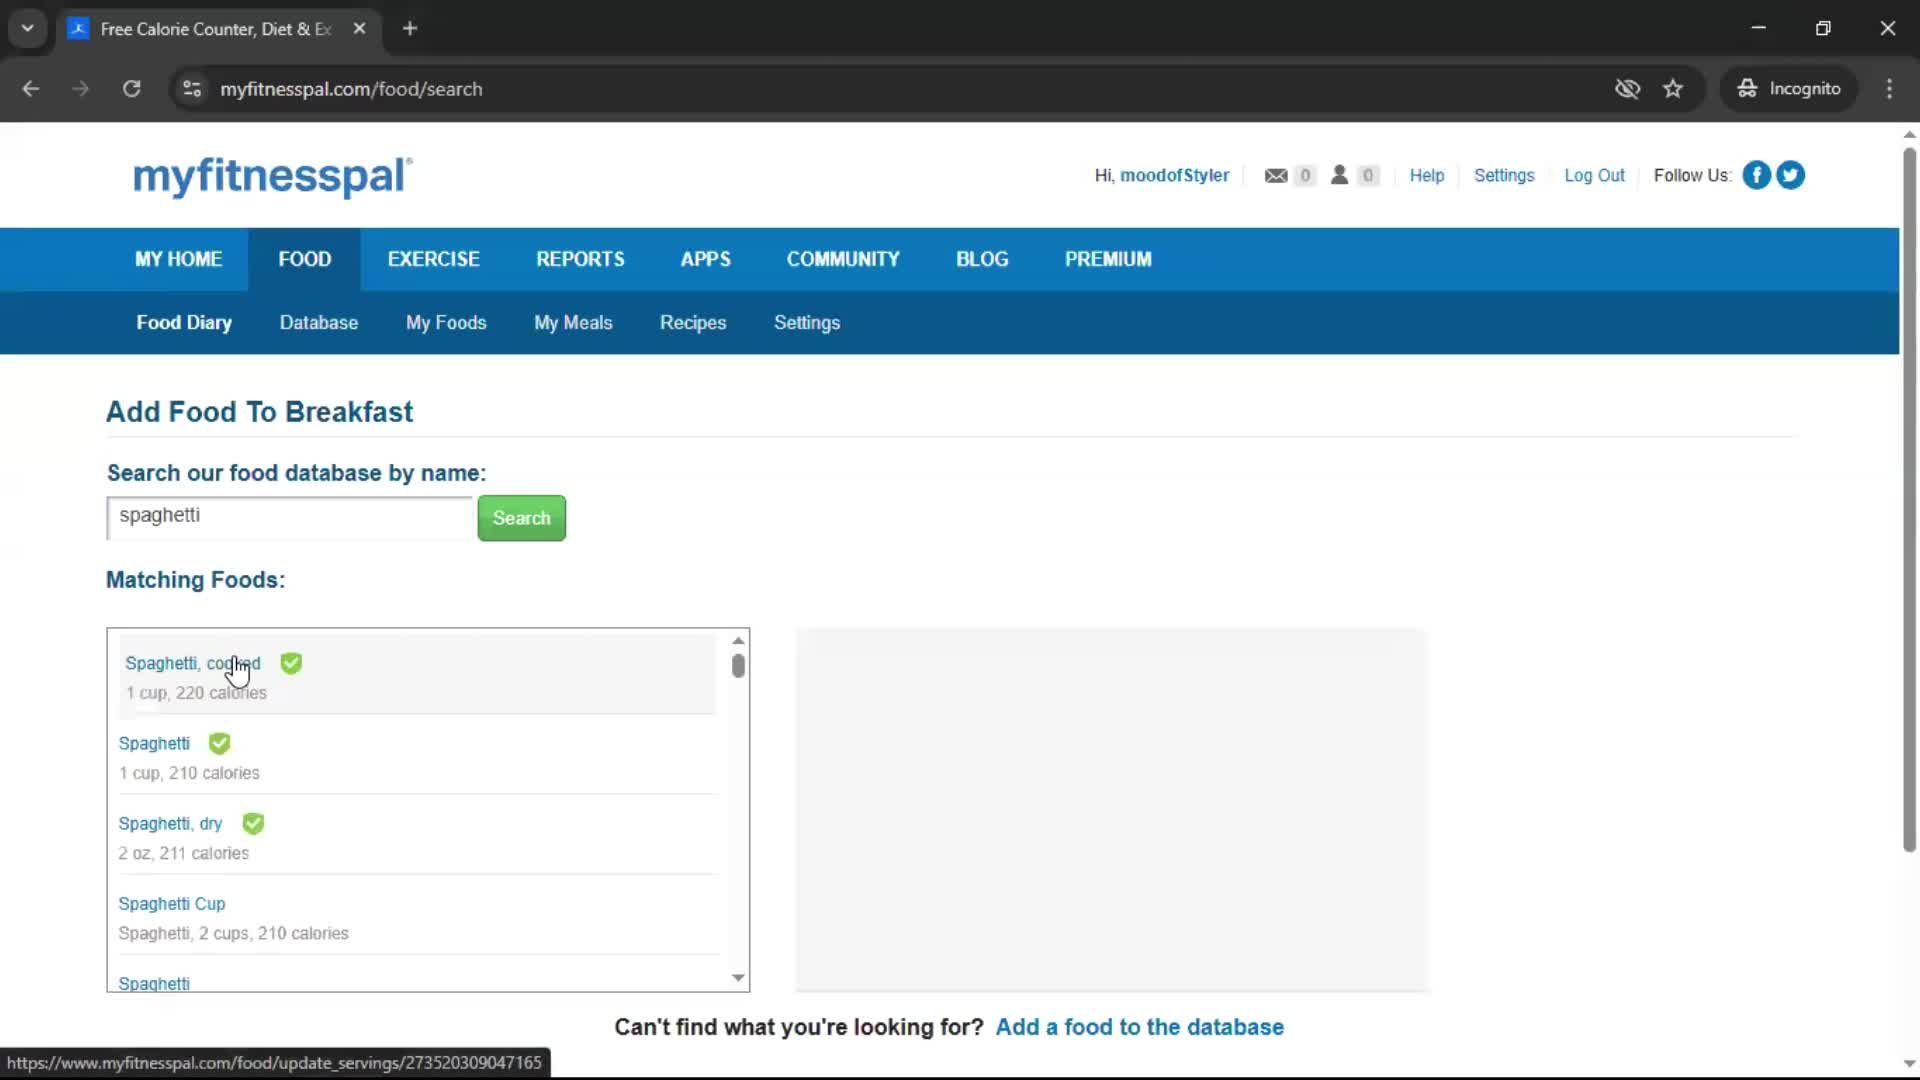Open the Settings link in the header
This screenshot has width=1920, height=1080.
[1504, 175]
